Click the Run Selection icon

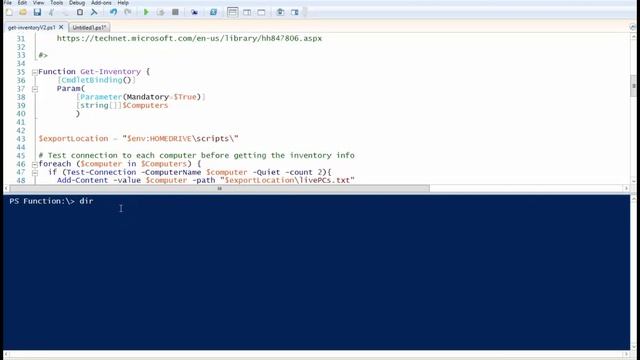click(x=160, y=12)
